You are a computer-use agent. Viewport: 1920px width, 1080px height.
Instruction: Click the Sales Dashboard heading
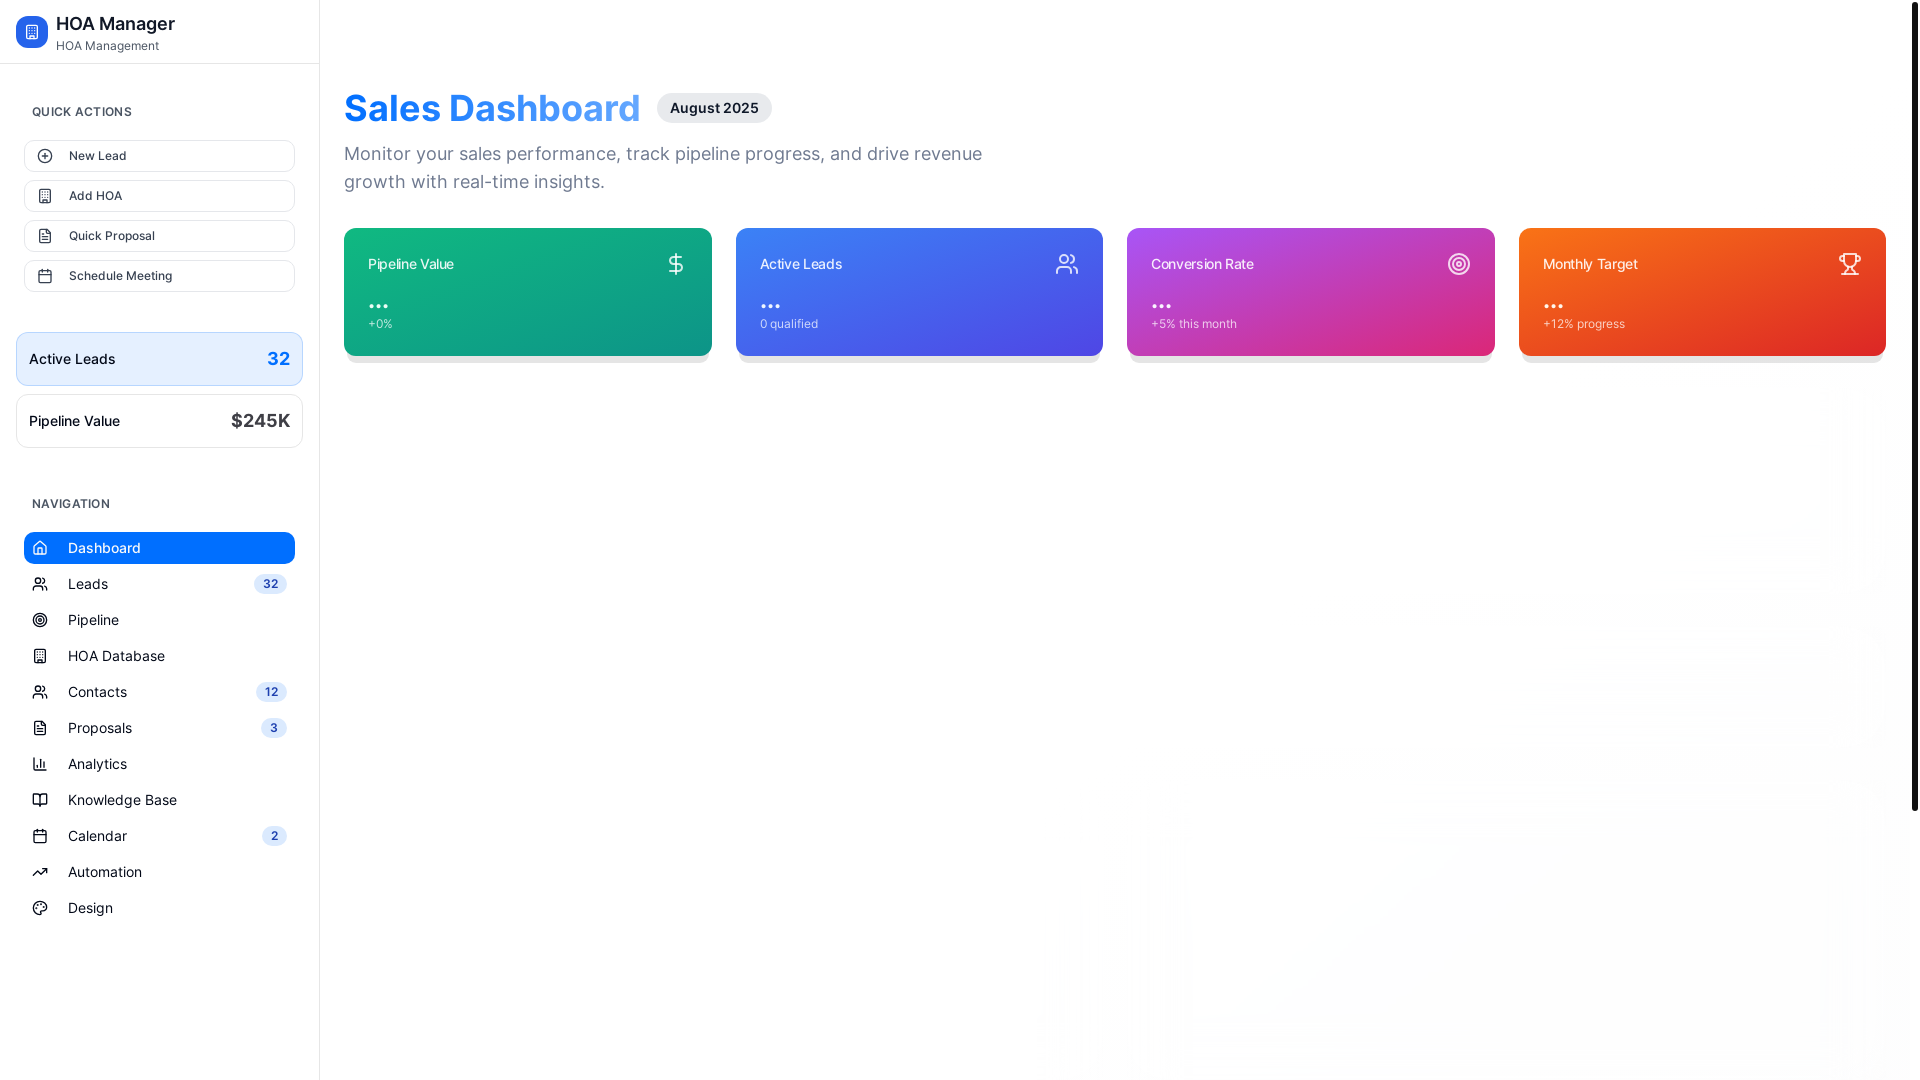point(492,108)
